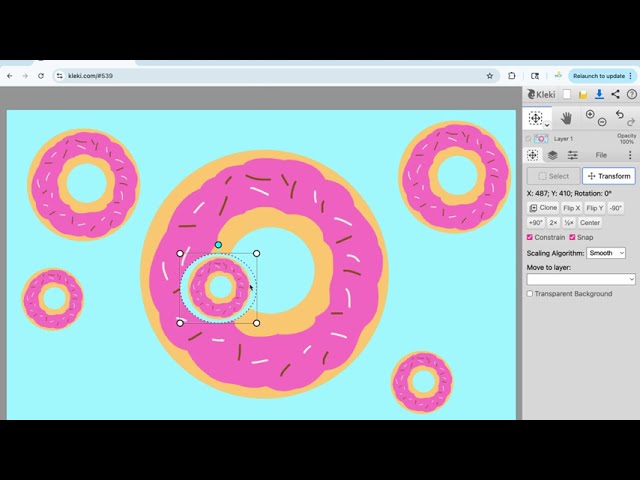This screenshot has width=640, height=480.
Task: Center the selection on canvas
Action: [x=590, y=222]
